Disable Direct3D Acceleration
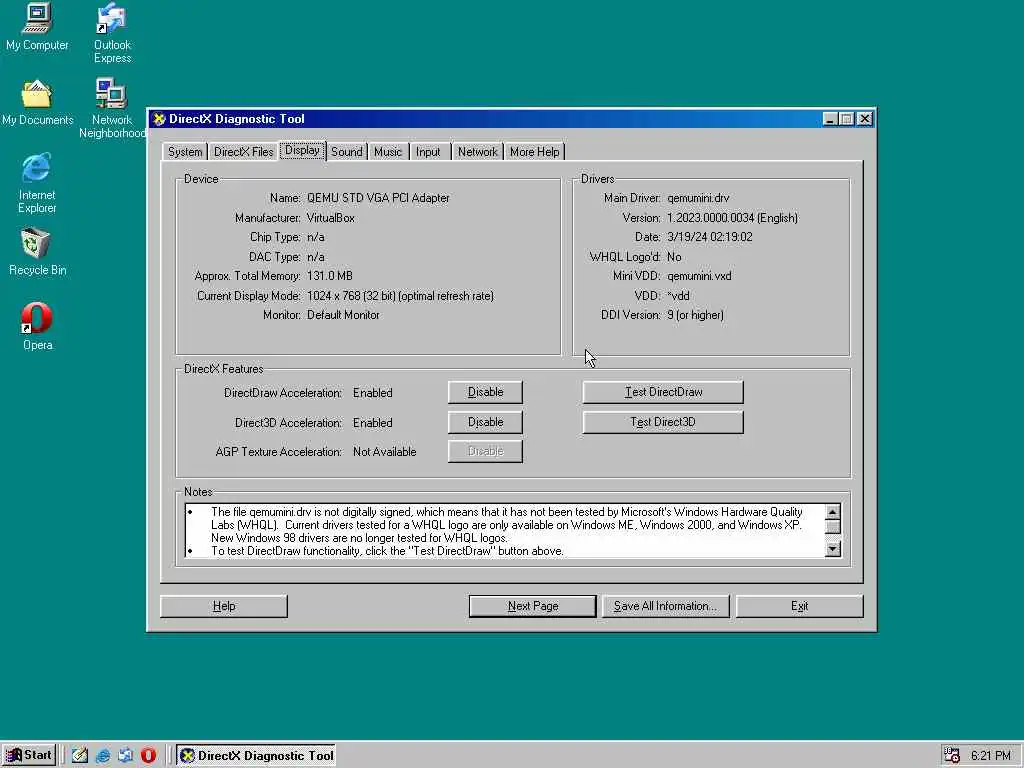1024x768 pixels. [485, 422]
